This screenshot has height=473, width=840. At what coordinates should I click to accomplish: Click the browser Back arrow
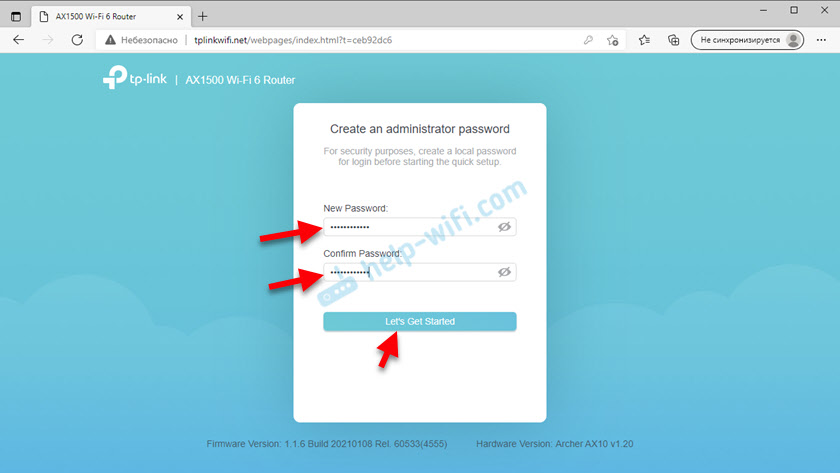pyautogui.click(x=19, y=40)
